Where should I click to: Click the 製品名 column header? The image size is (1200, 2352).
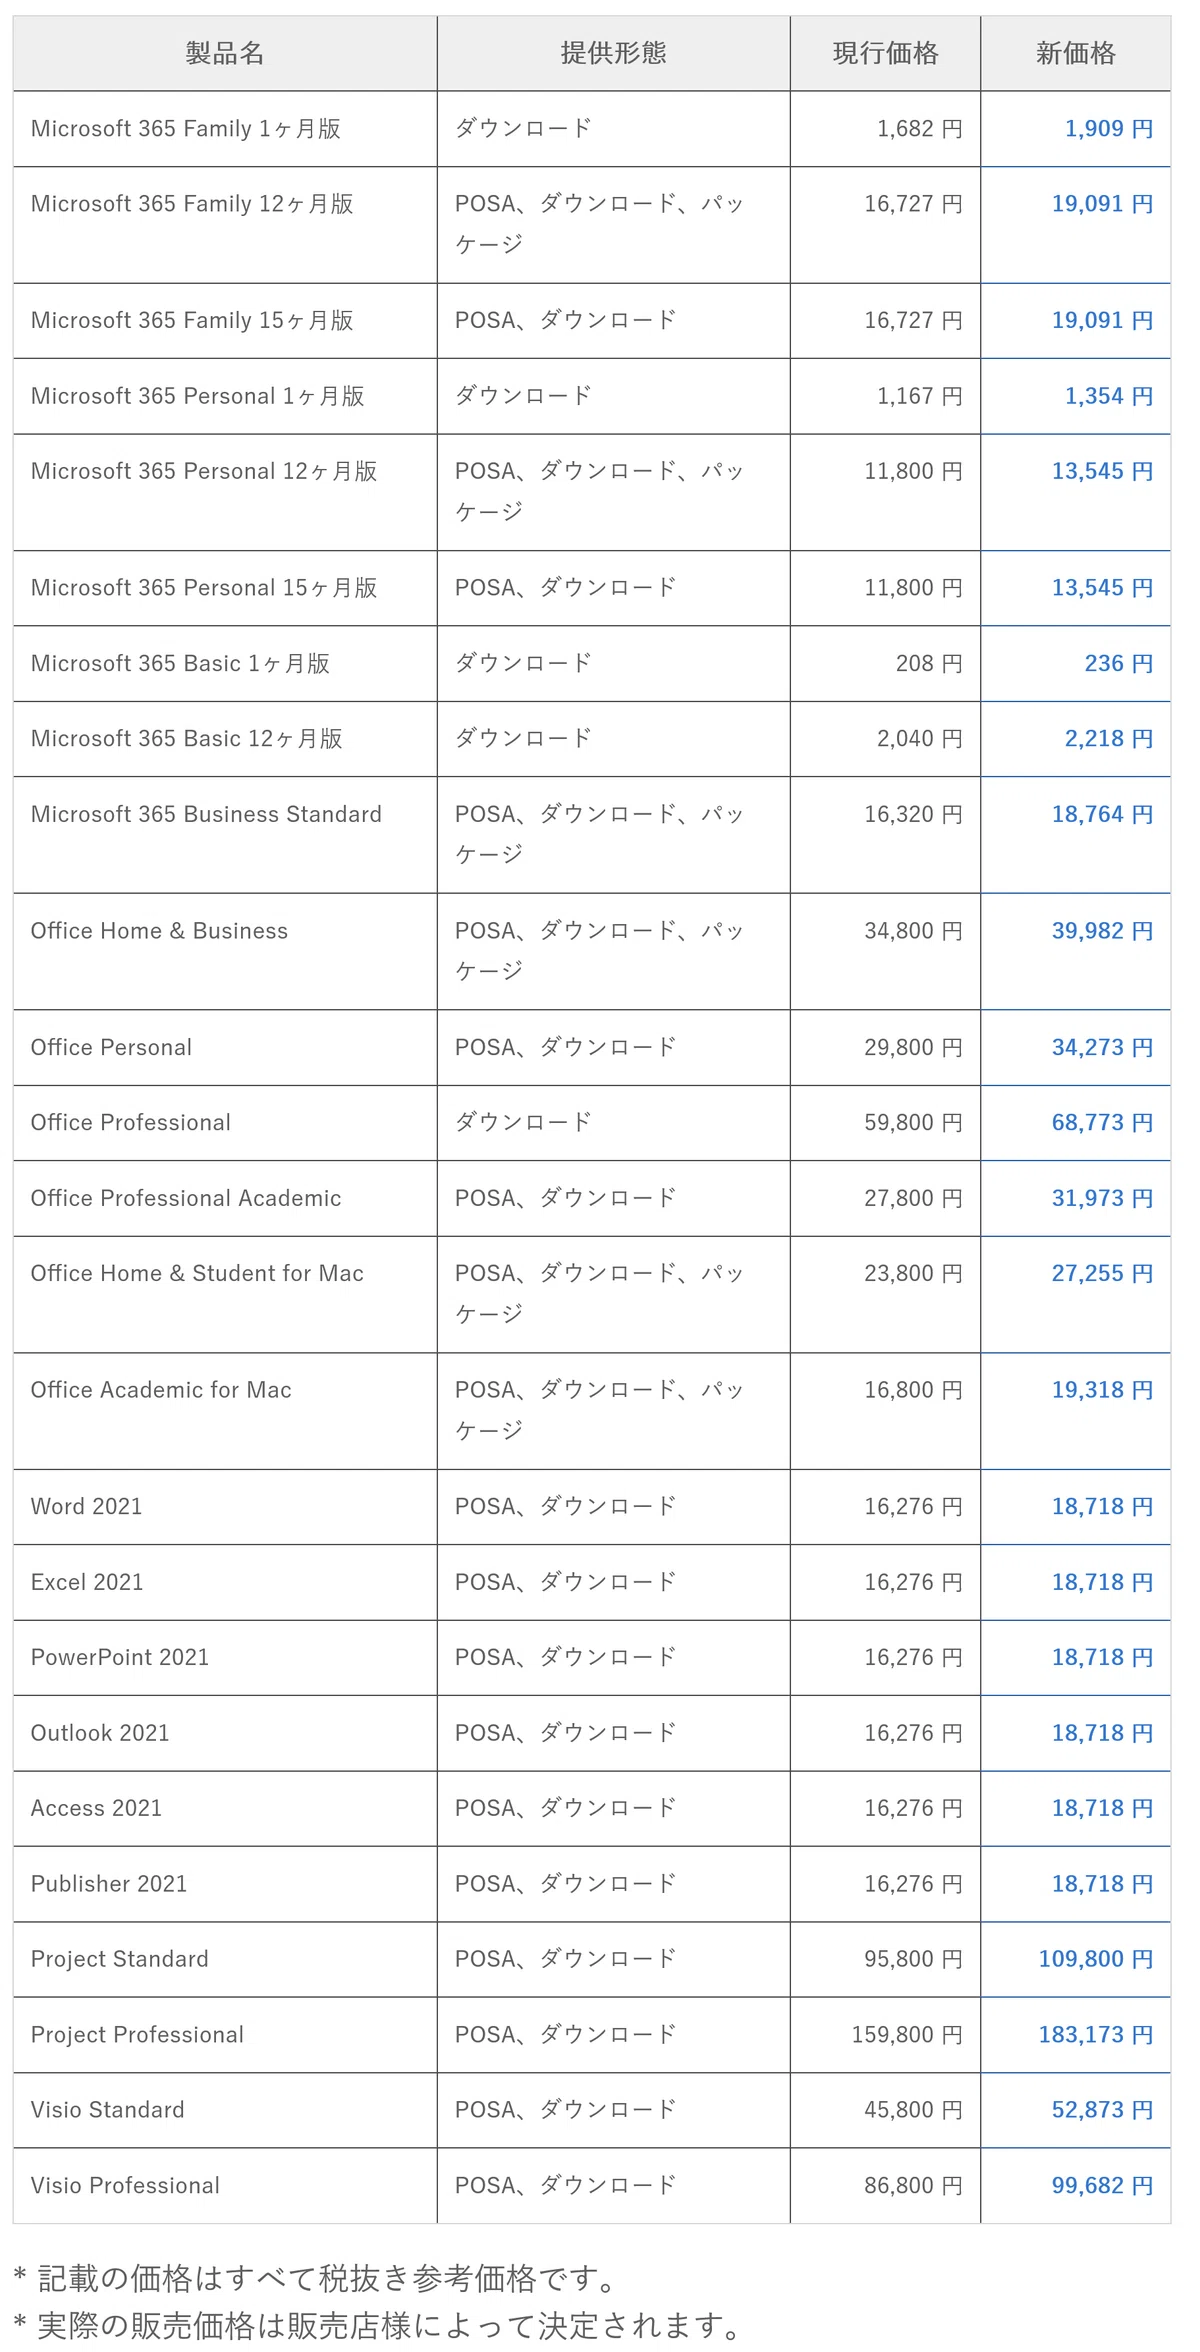(x=225, y=54)
